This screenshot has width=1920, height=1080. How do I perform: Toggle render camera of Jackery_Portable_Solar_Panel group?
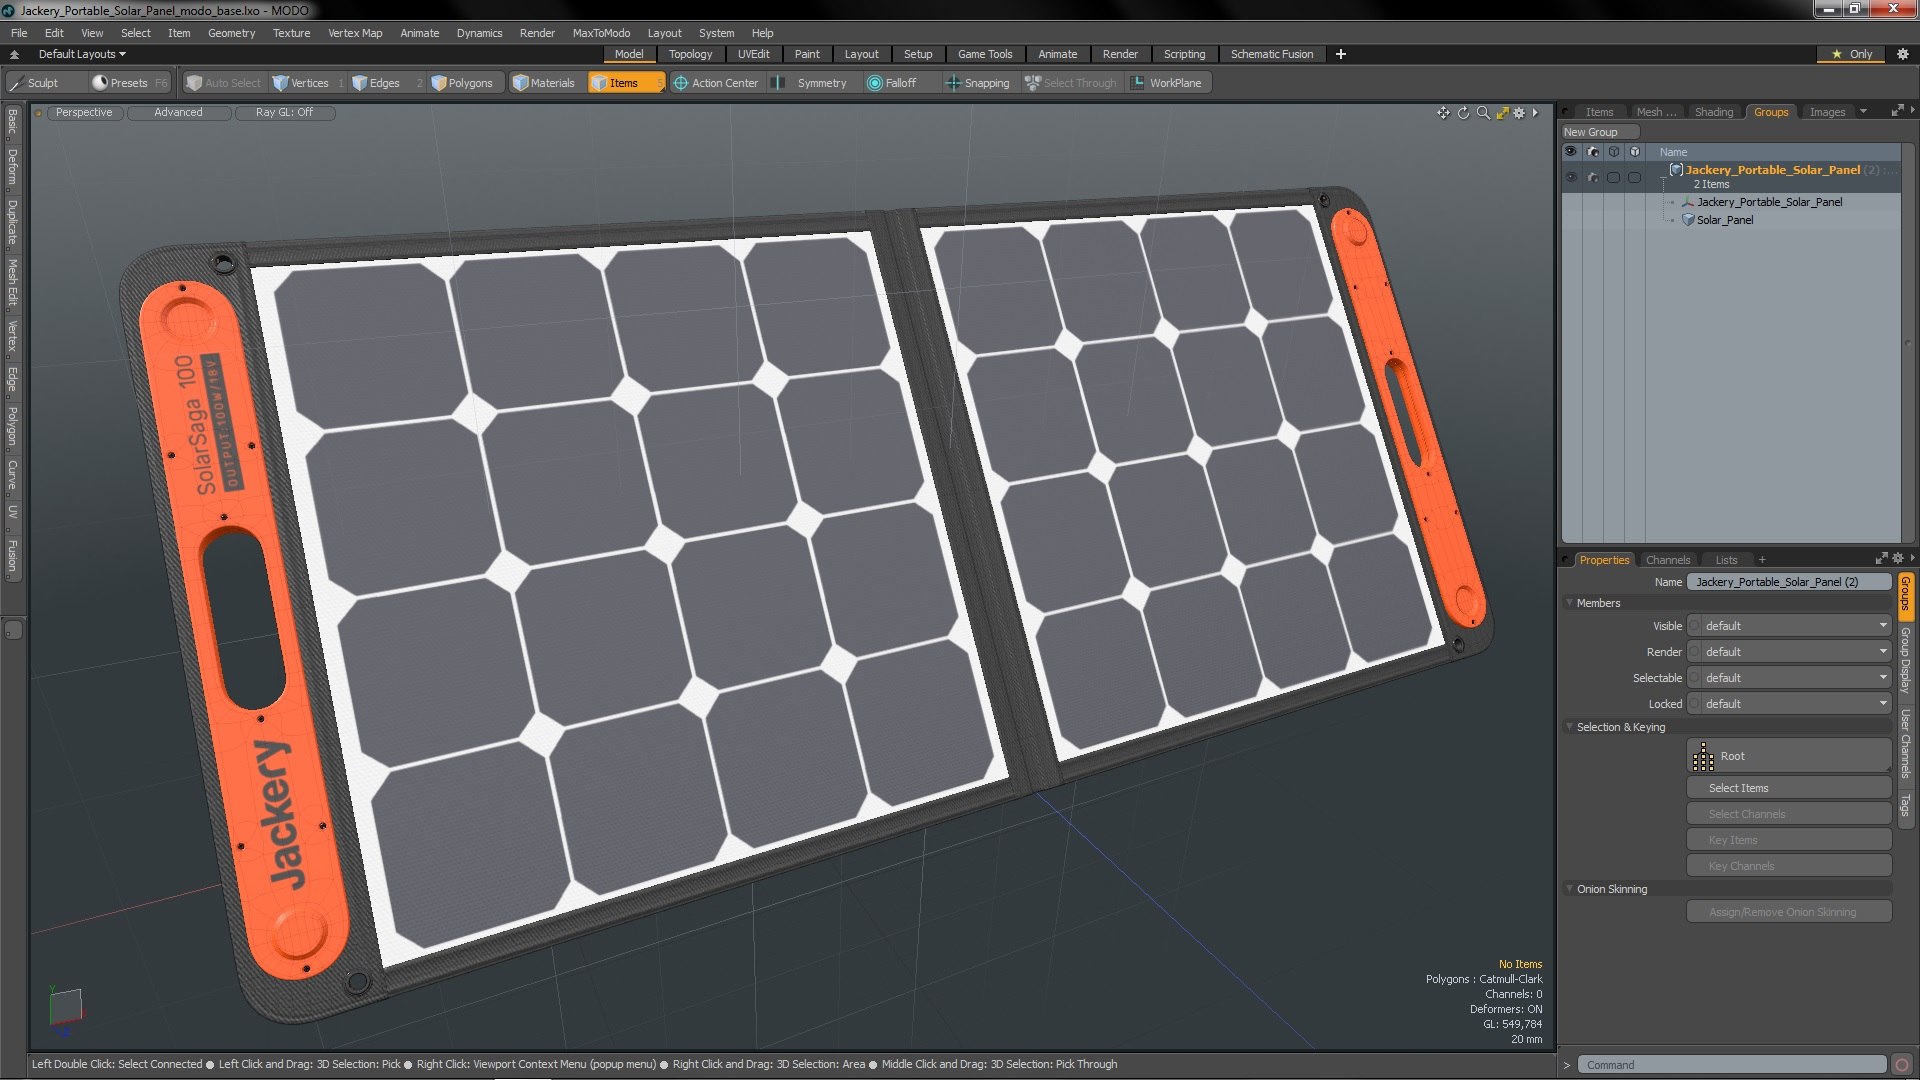pos(1592,177)
